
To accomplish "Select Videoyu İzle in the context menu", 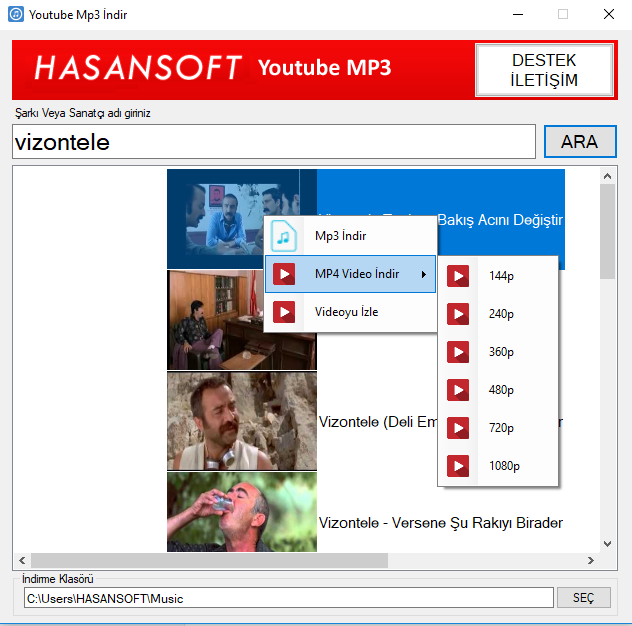I will click(x=350, y=312).
